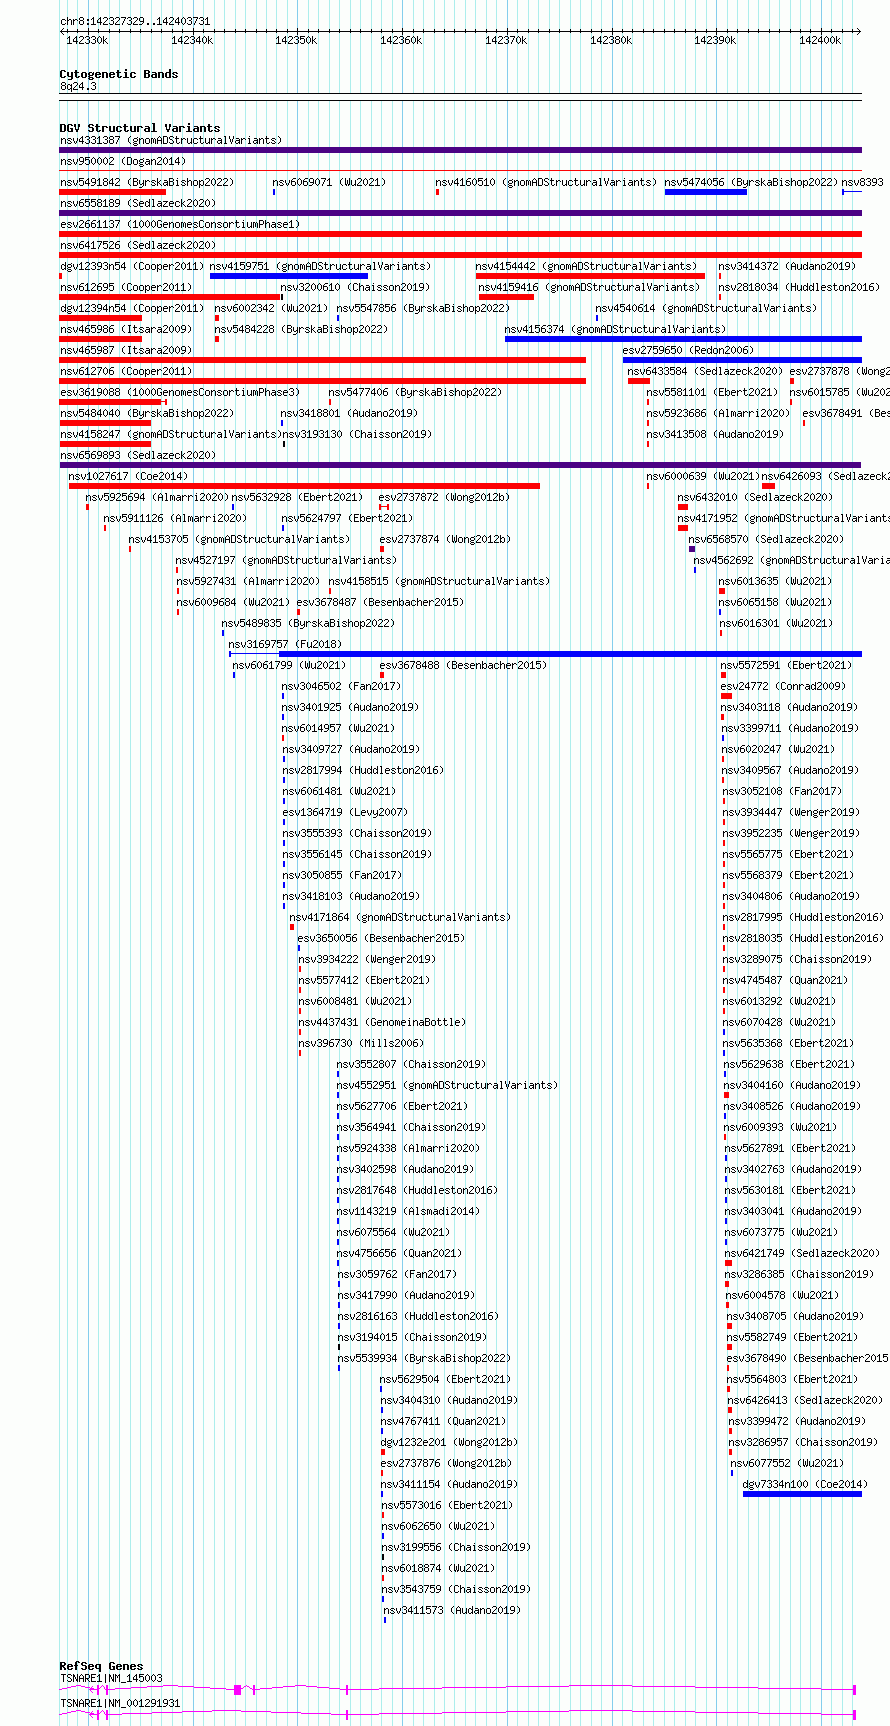Select nsv3934447 (Wenger2019) label
Screen dimensions: 890x1726
(x=791, y=812)
